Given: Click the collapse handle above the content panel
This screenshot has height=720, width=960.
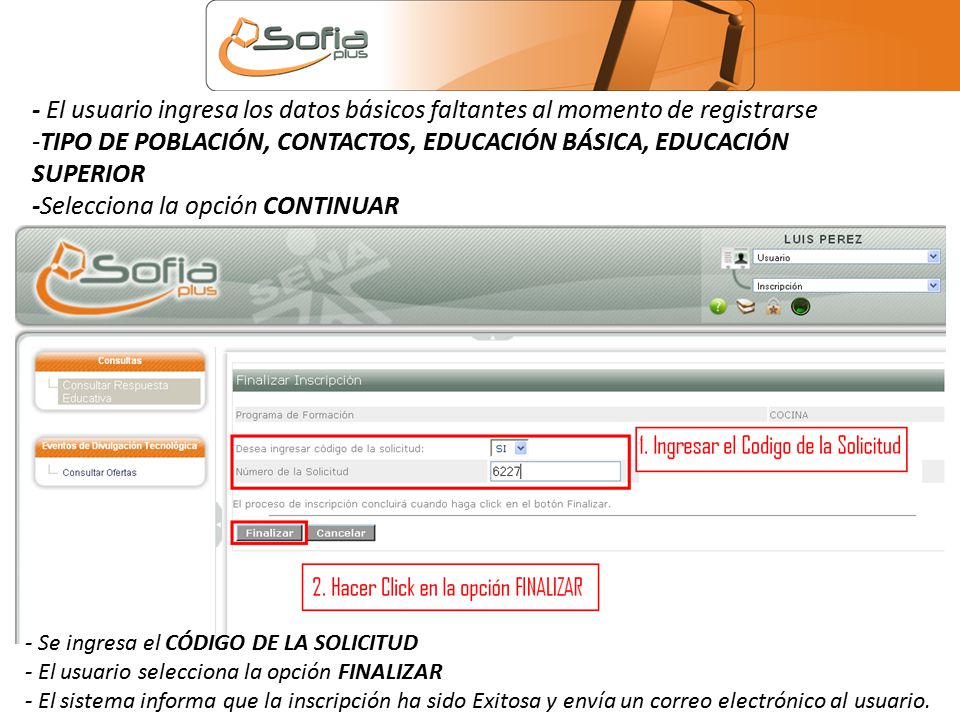Looking at the screenshot, I should pyautogui.click(x=492, y=337).
